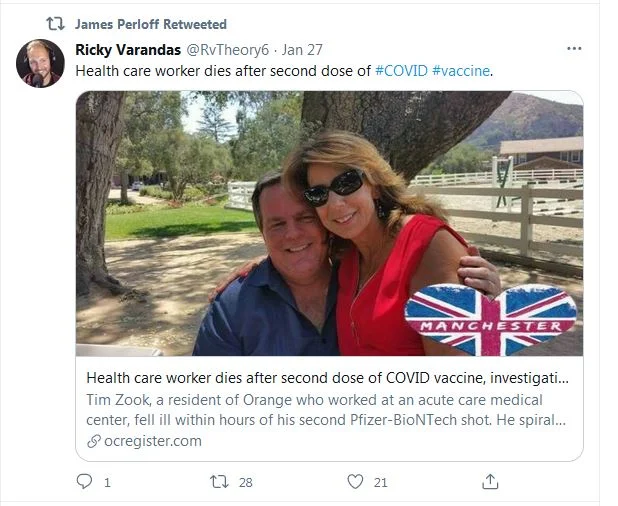Open Ricky Varandas display name
Viewport: 618px width, 506px height.
pos(130,49)
